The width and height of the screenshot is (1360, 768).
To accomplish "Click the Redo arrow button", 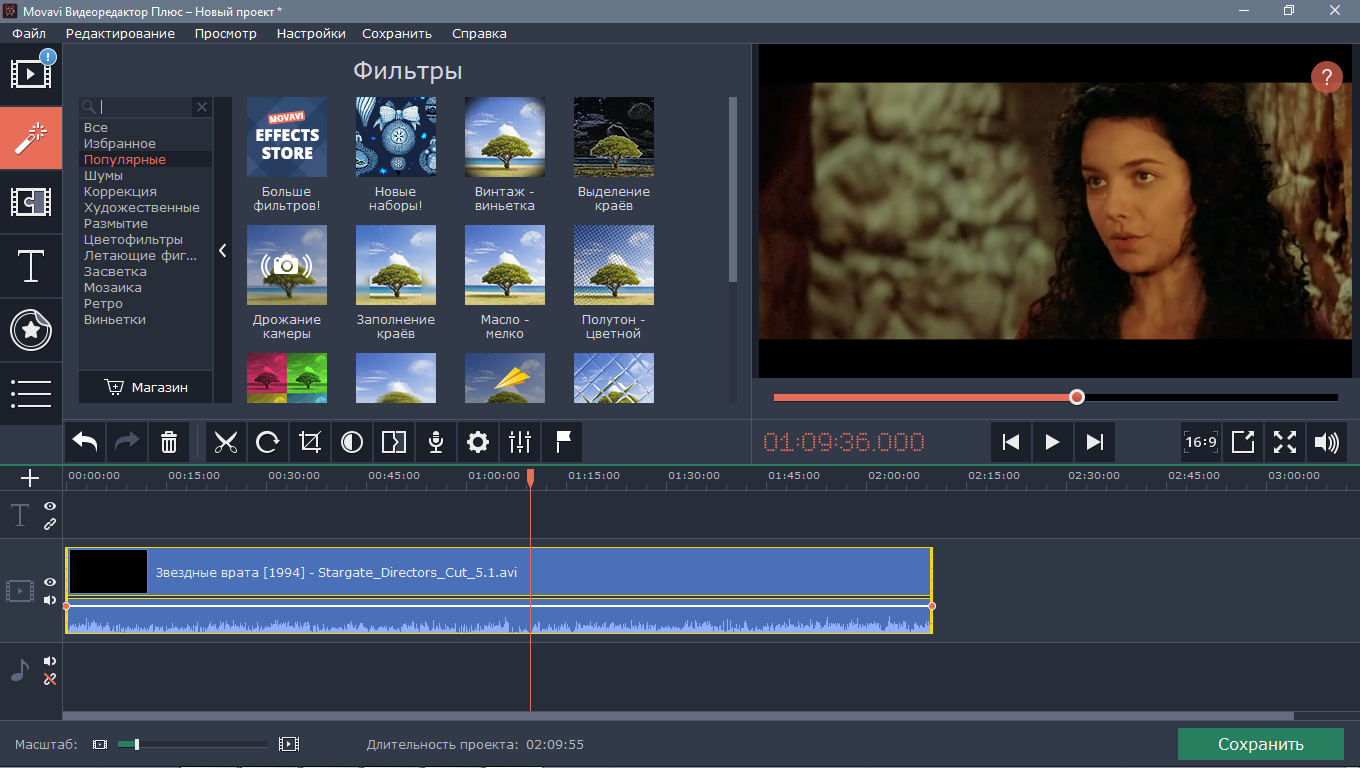I will [127, 442].
